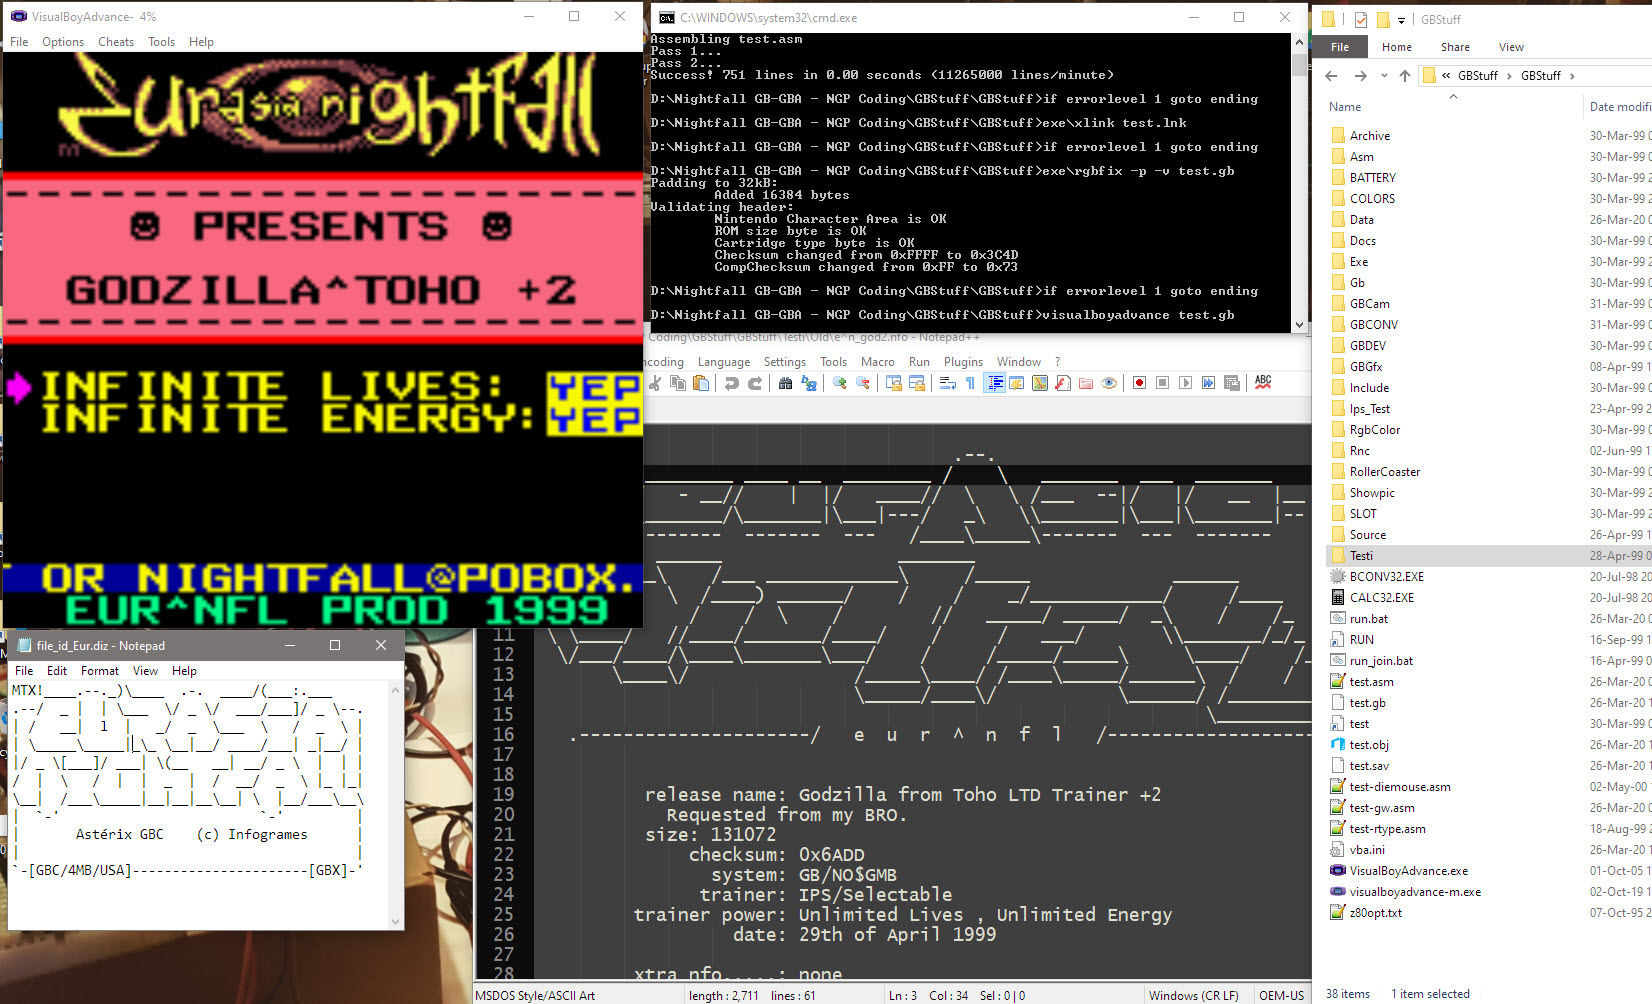The height and width of the screenshot is (1004, 1652).
Task: Toggle synchronize vertical scrolling icon
Action: point(894,383)
